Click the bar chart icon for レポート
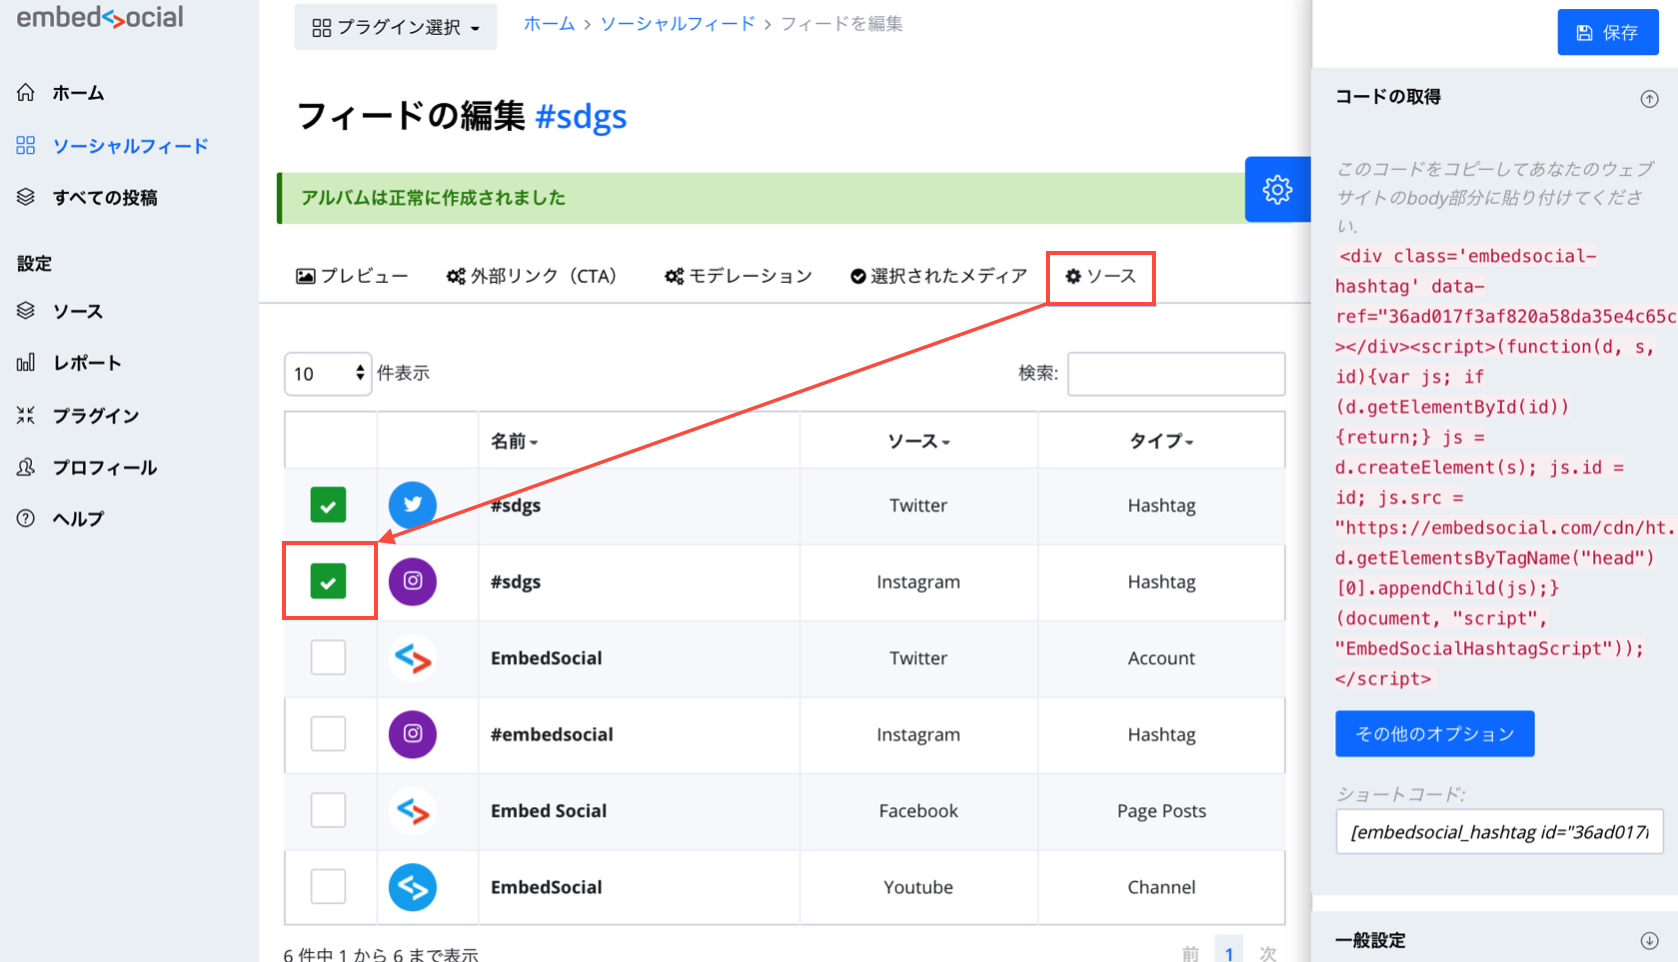Image resolution: width=1678 pixels, height=962 pixels. click(26, 362)
